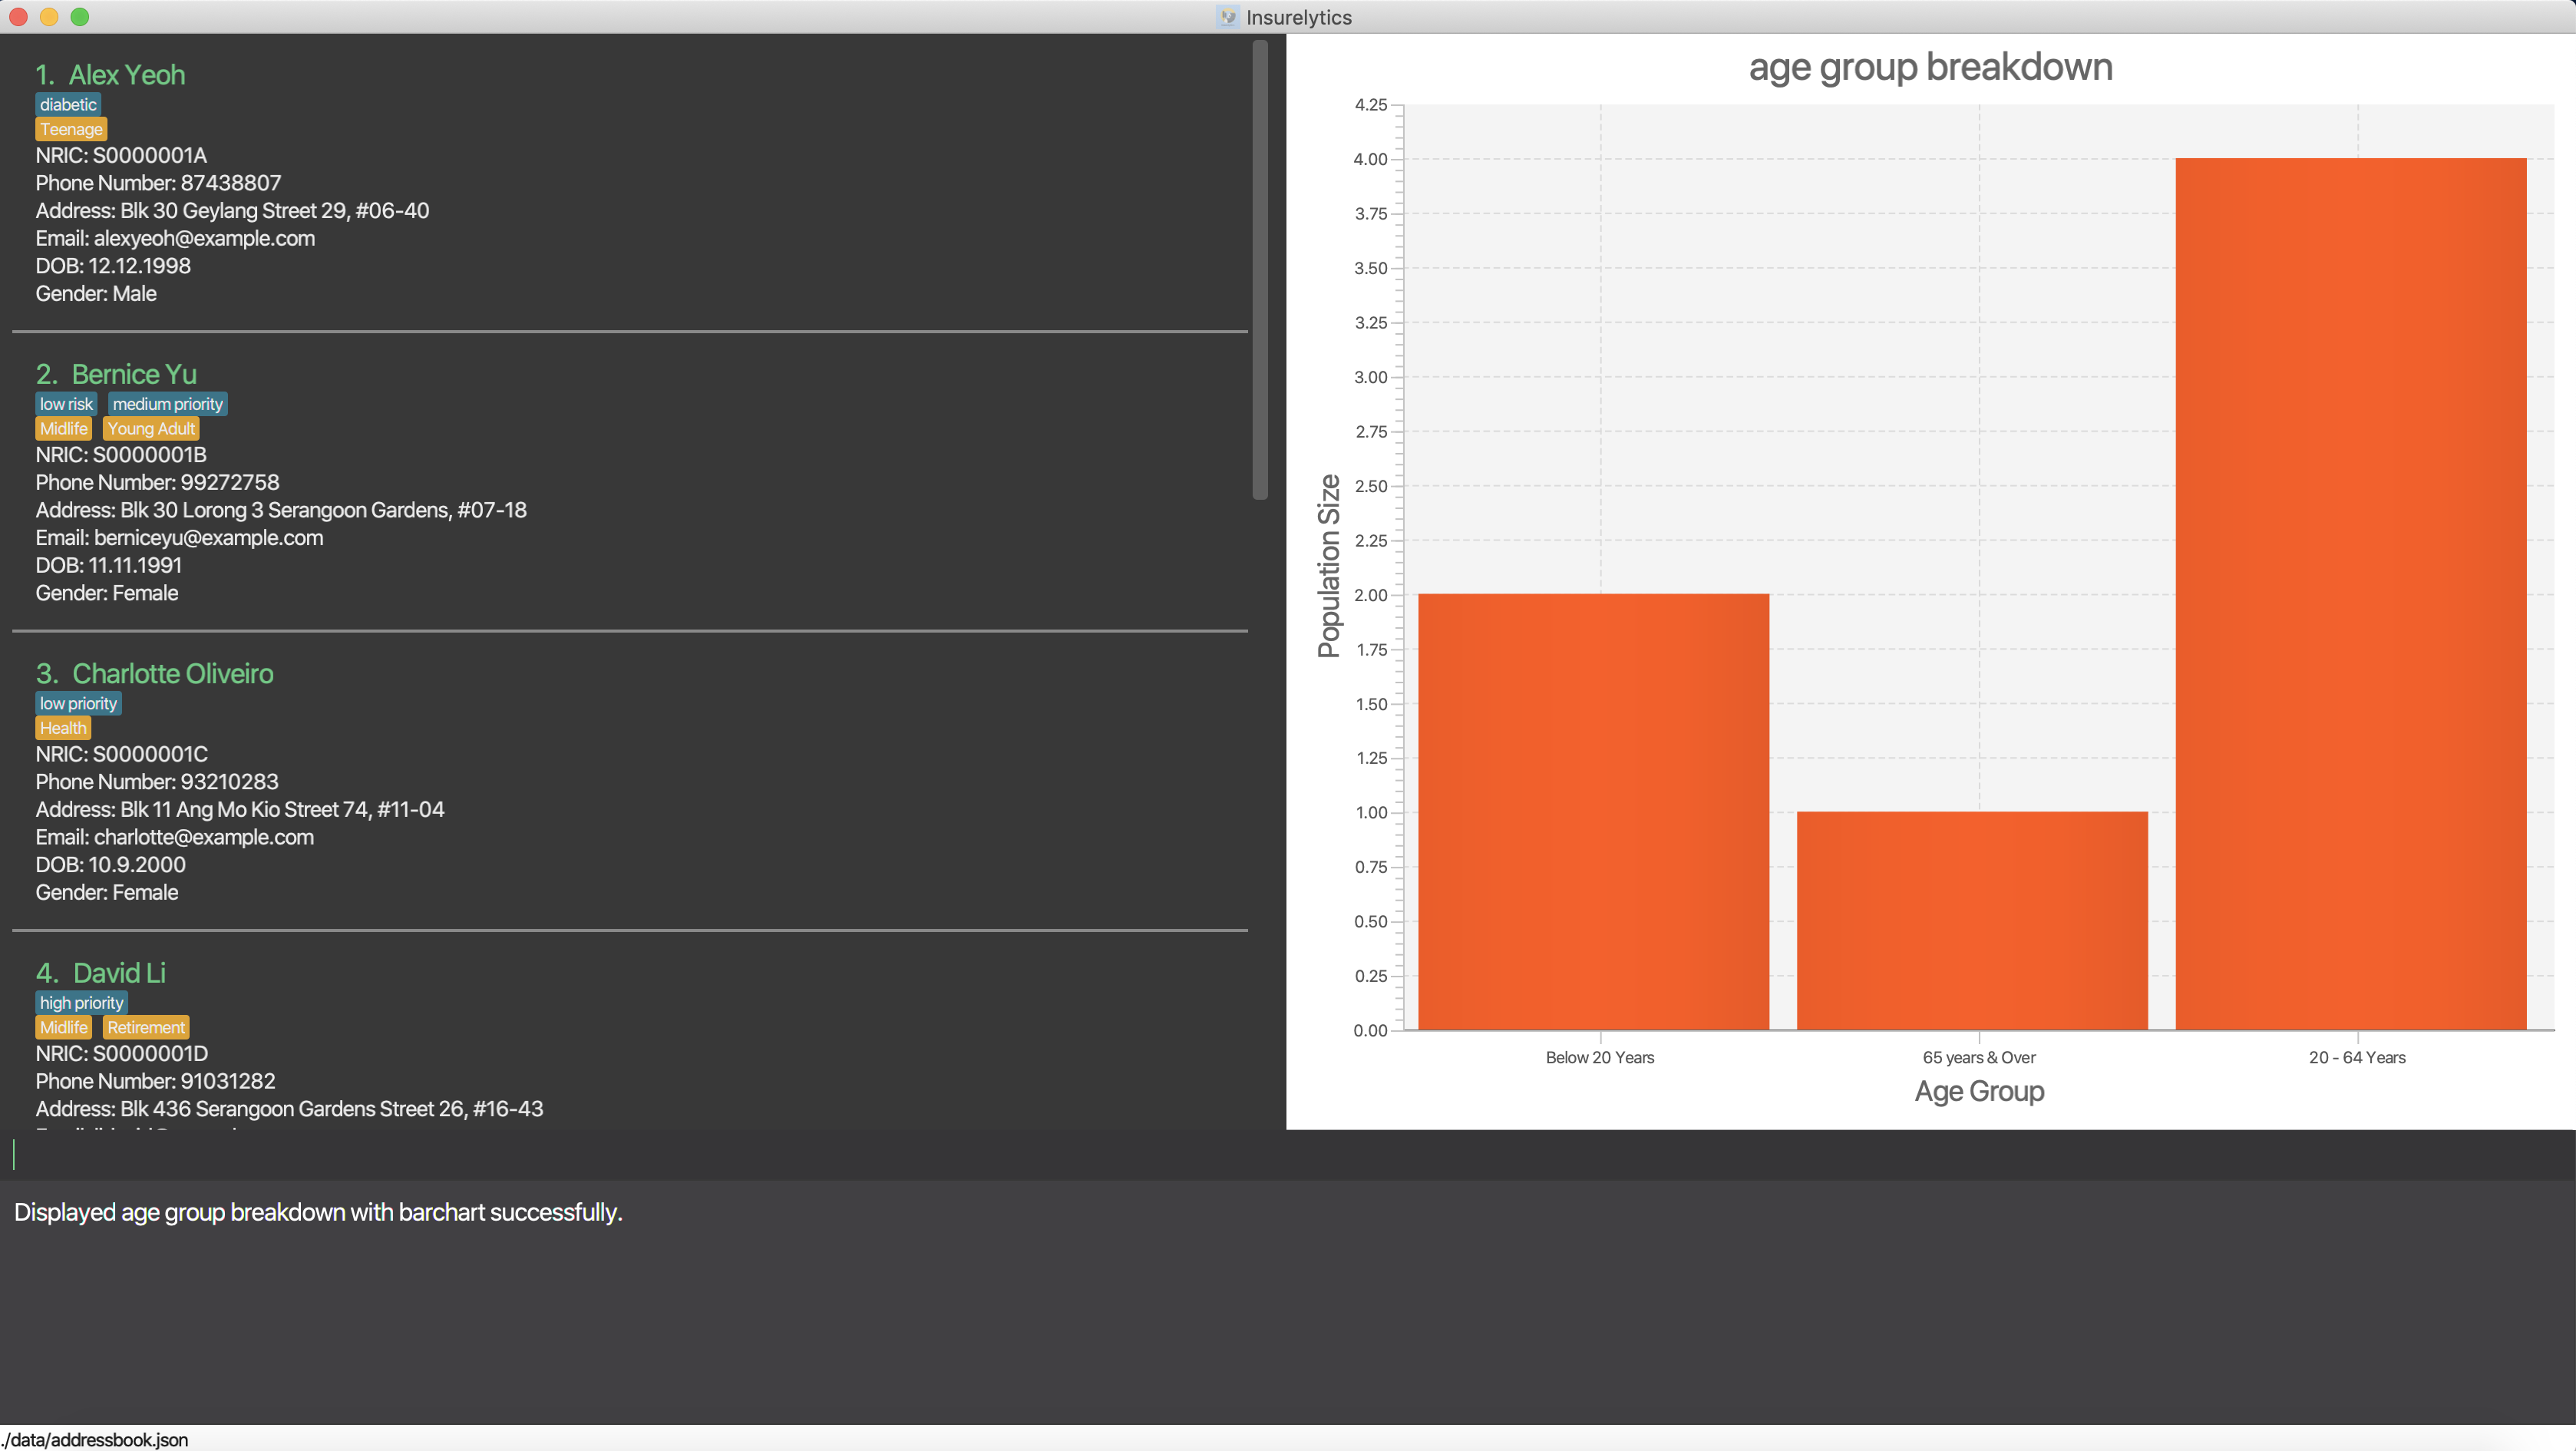2576x1451 pixels.
Task: Click the client list vertical scrollbar
Action: point(1260,270)
